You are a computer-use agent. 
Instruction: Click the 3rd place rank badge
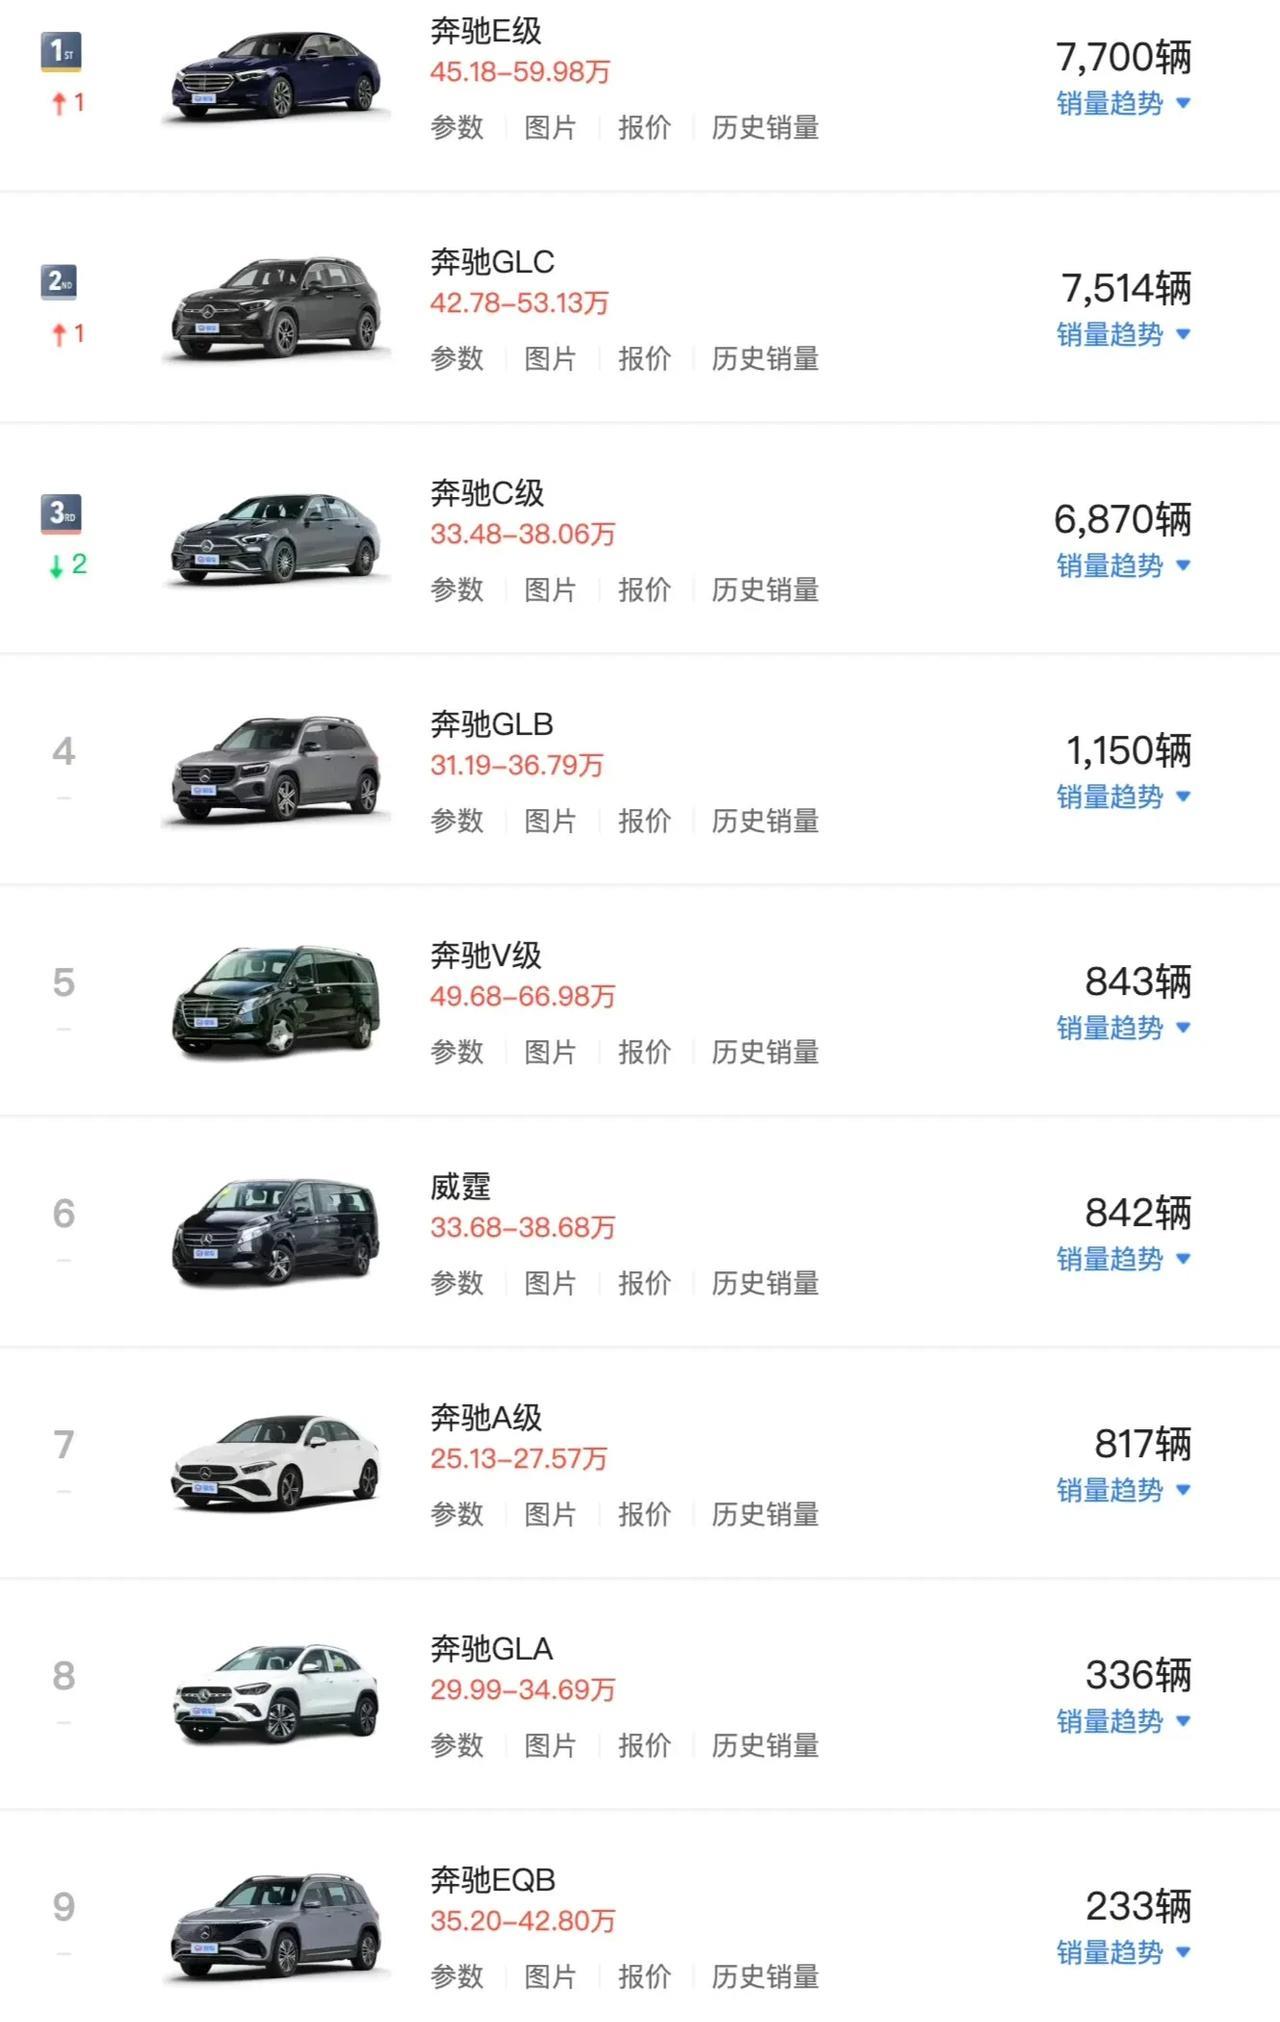click(61, 514)
